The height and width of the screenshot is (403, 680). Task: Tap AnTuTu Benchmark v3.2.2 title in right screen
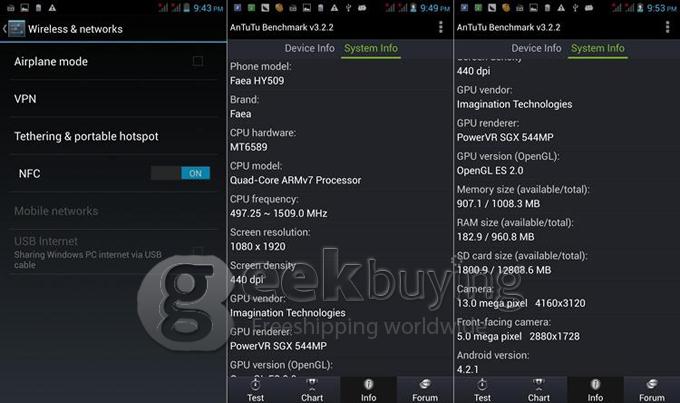click(508, 27)
